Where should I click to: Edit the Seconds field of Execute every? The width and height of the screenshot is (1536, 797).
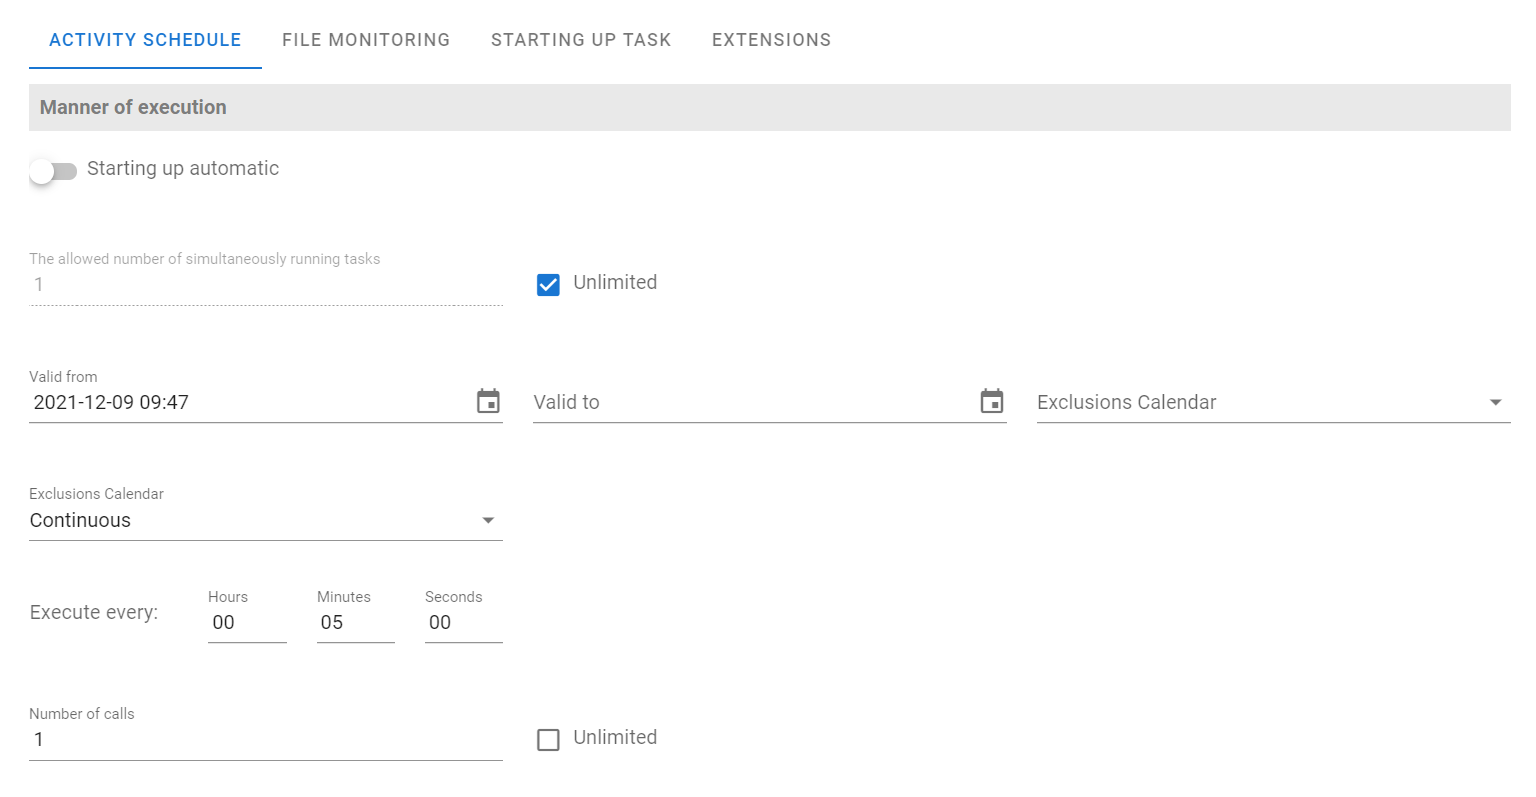coord(463,622)
